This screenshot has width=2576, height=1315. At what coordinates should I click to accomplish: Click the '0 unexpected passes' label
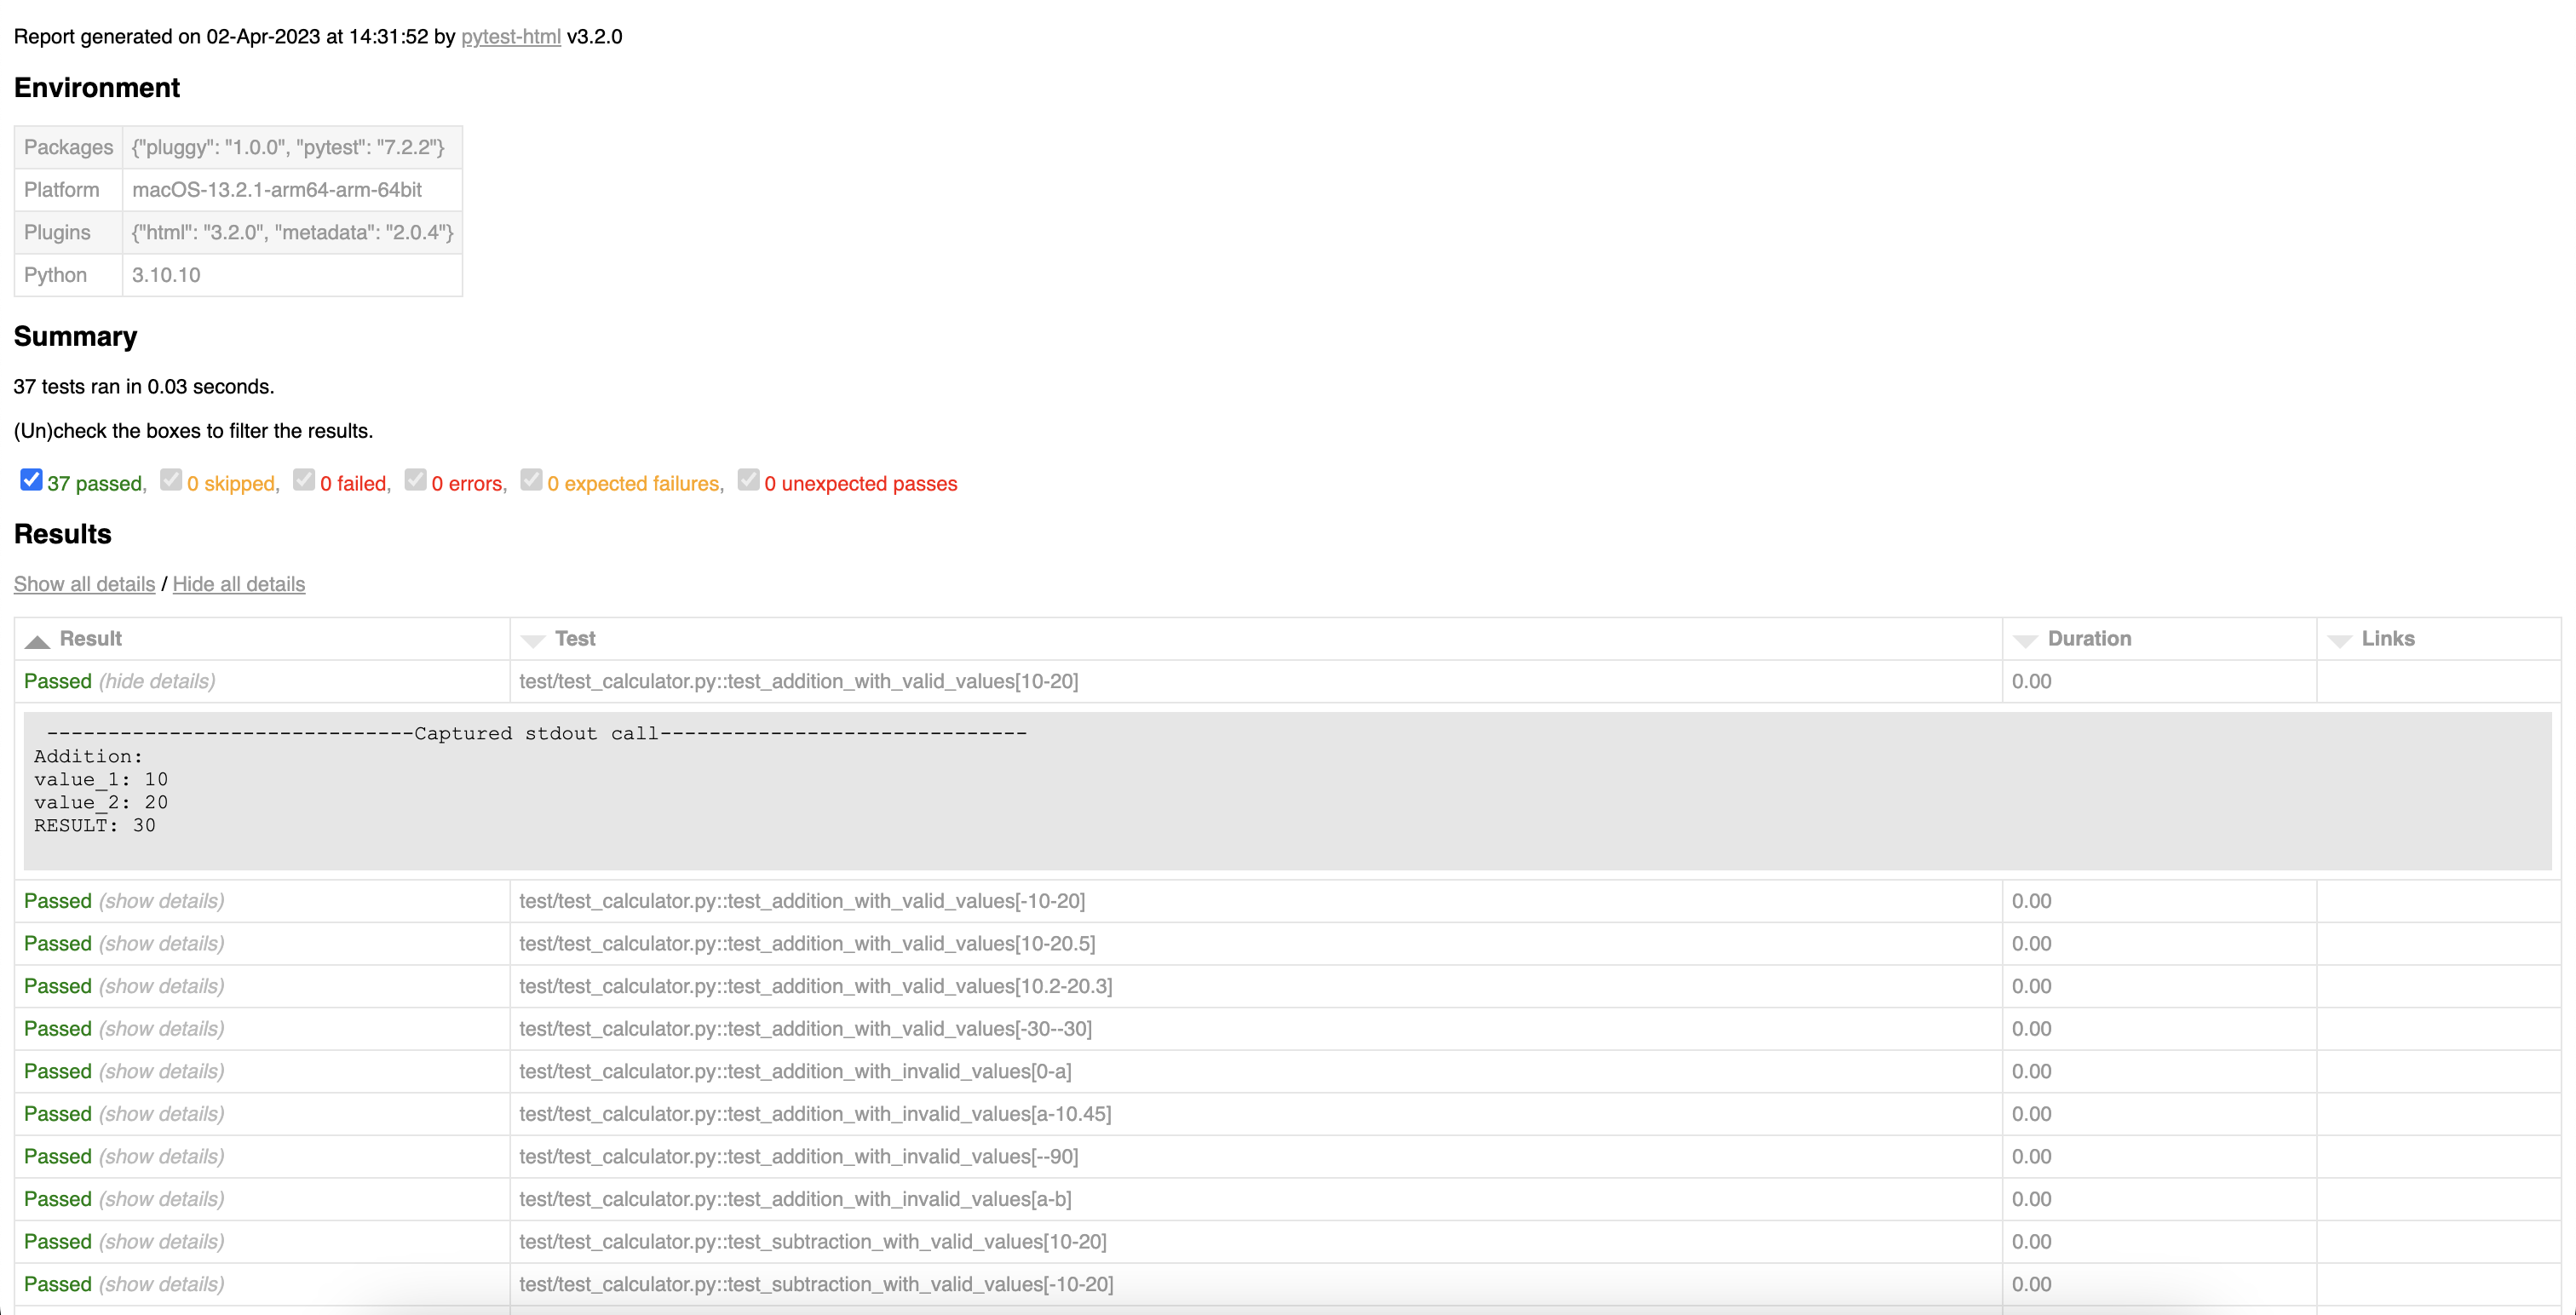[x=860, y=484]
